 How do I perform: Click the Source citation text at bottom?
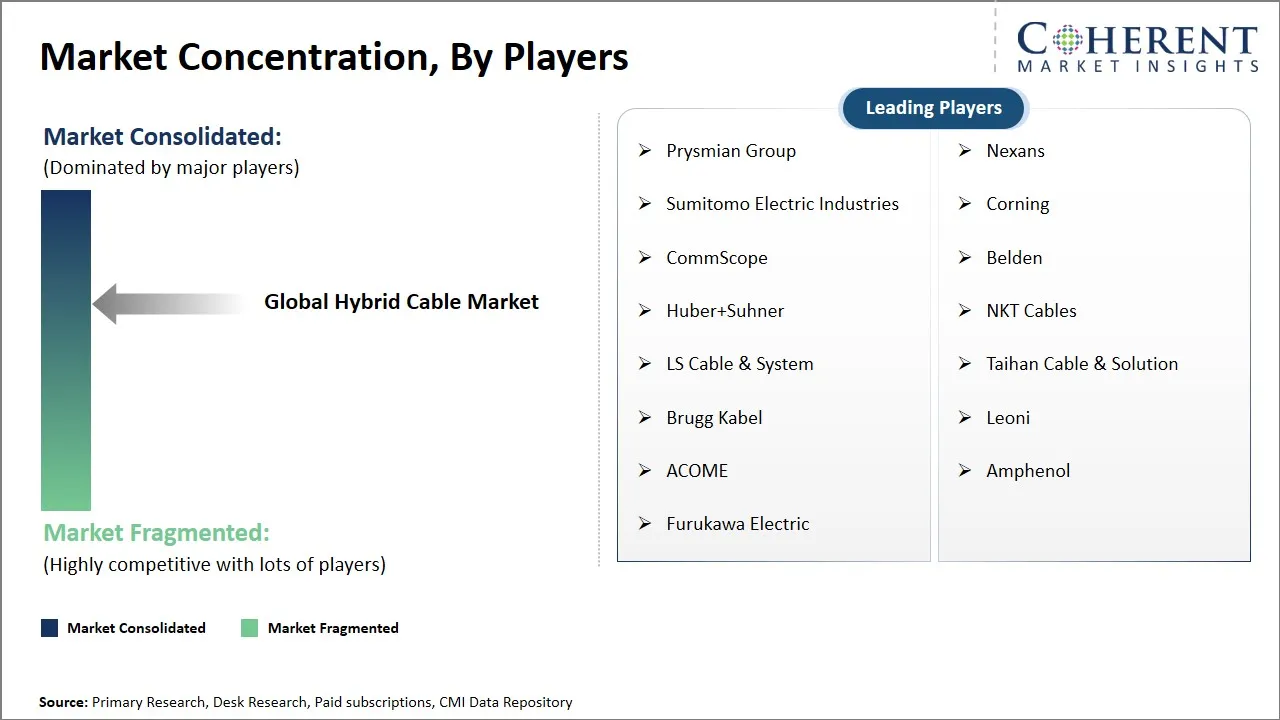click(306, 703)
